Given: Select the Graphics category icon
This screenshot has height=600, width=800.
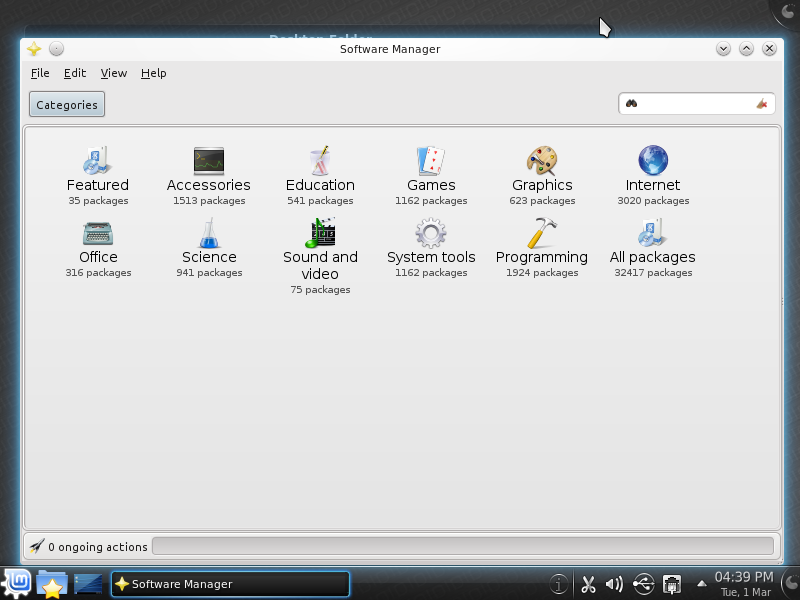Looking at the screenshot, I should (541, 170).
